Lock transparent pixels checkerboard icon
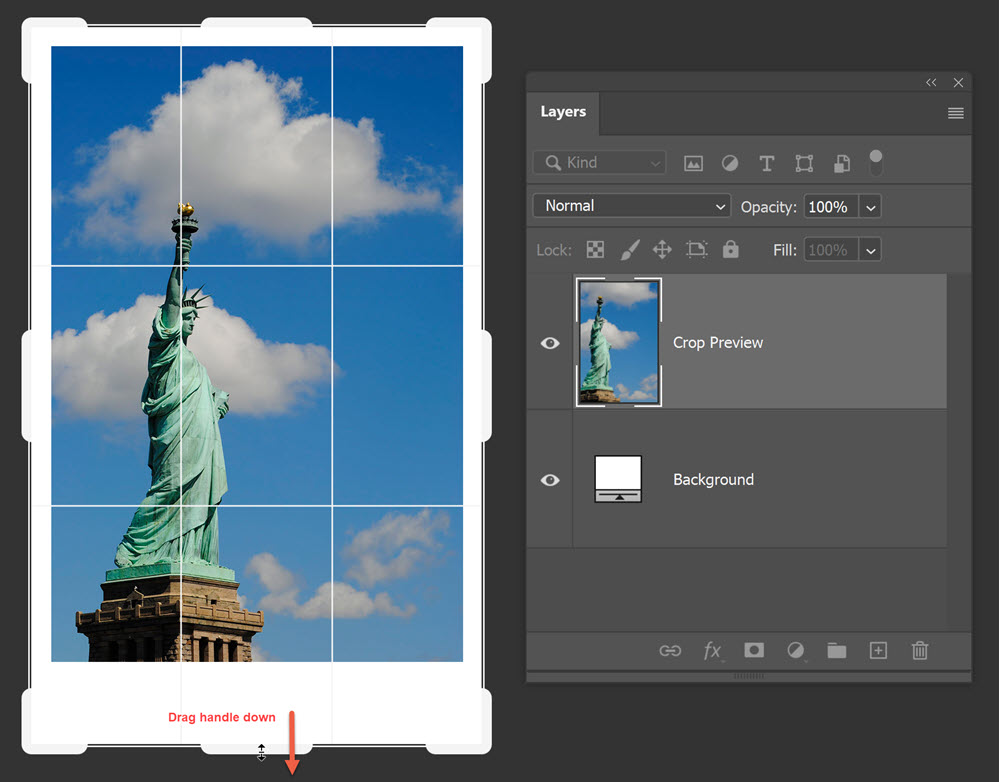The width and height of the screenshot is (1000, 782). pos(595,249)
